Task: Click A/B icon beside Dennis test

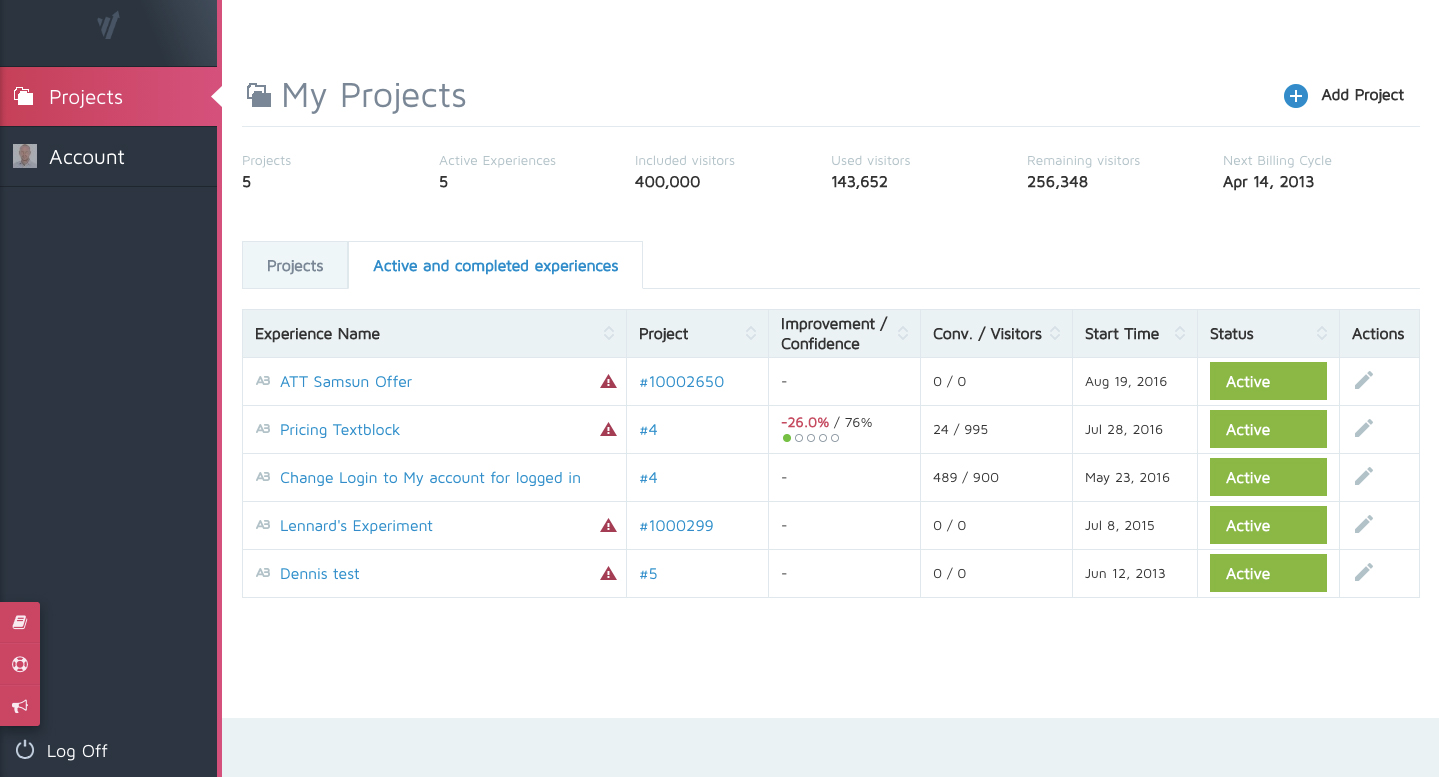Action: tap(263, 573)
